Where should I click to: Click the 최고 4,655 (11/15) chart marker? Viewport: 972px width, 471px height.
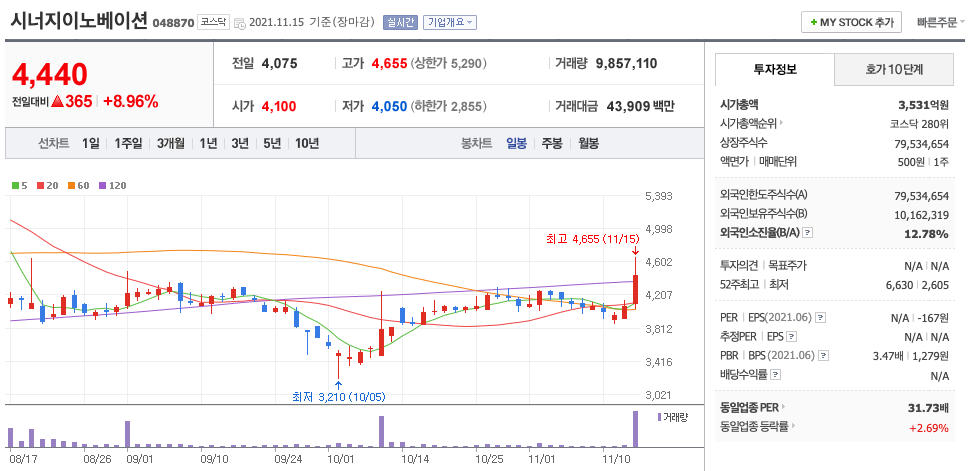point(591,239)
